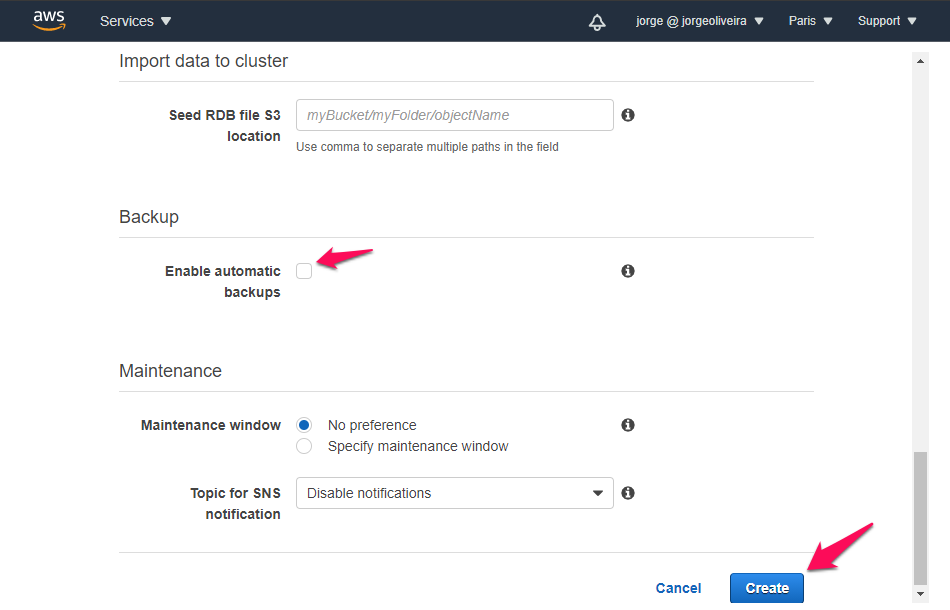Open the notifications bell icon
The image size is (950, 610).
click(x=597, y=21)
